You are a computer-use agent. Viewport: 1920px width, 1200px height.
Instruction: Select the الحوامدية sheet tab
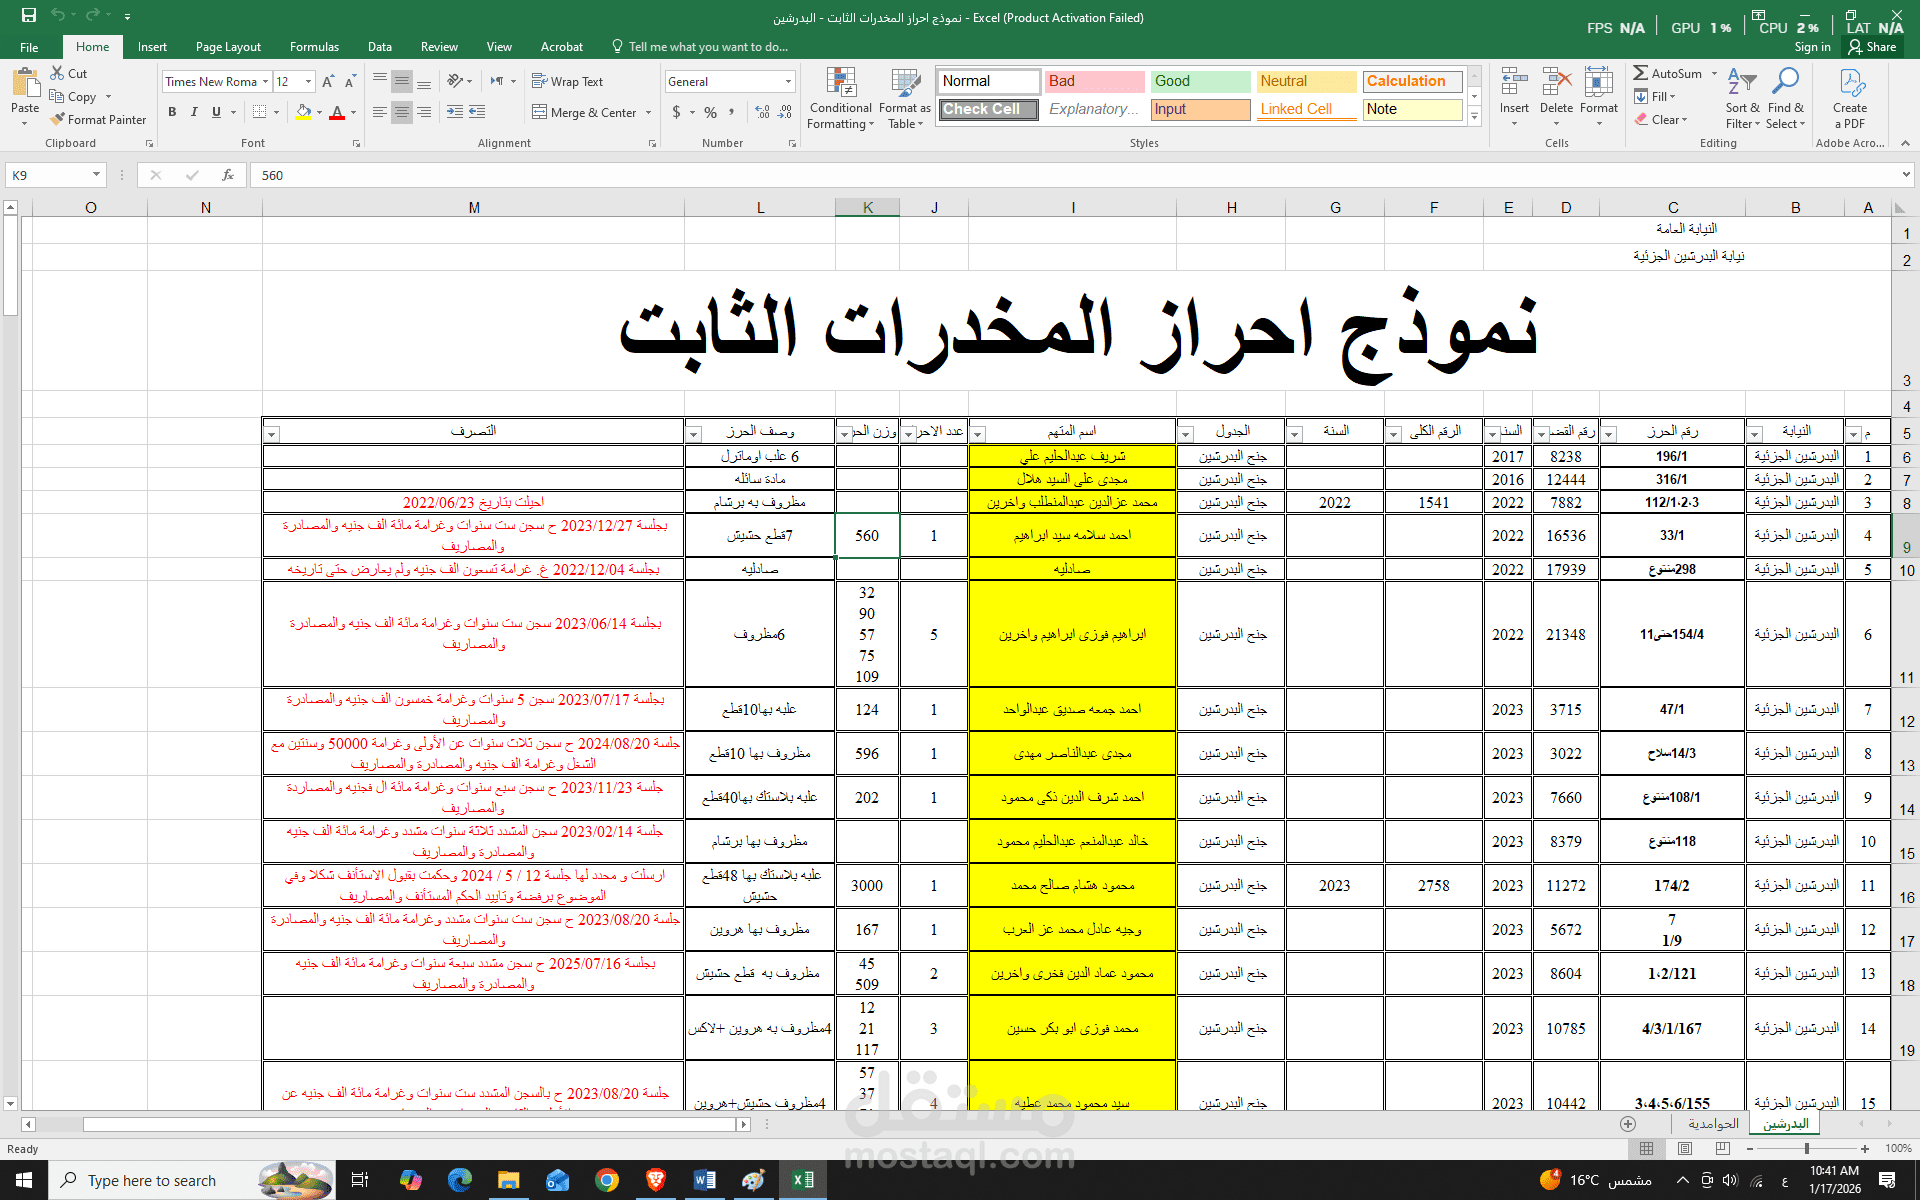pos(1713,1124)
